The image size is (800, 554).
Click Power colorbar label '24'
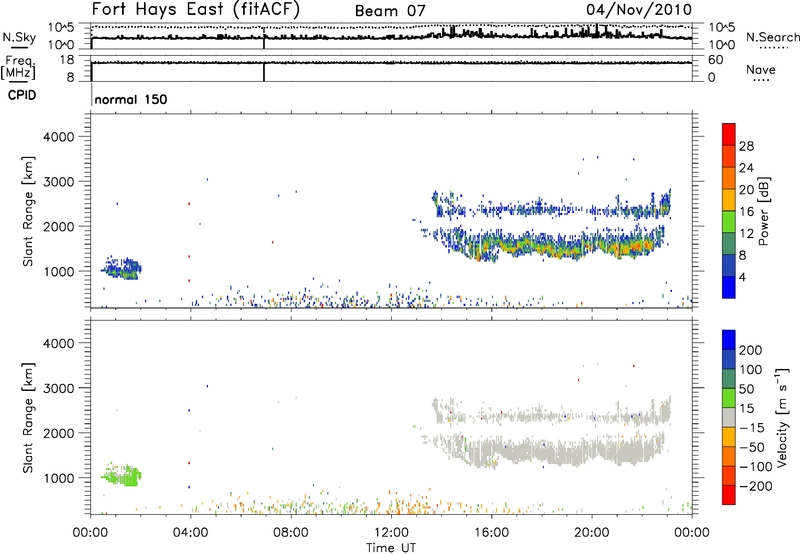(746, 168)
